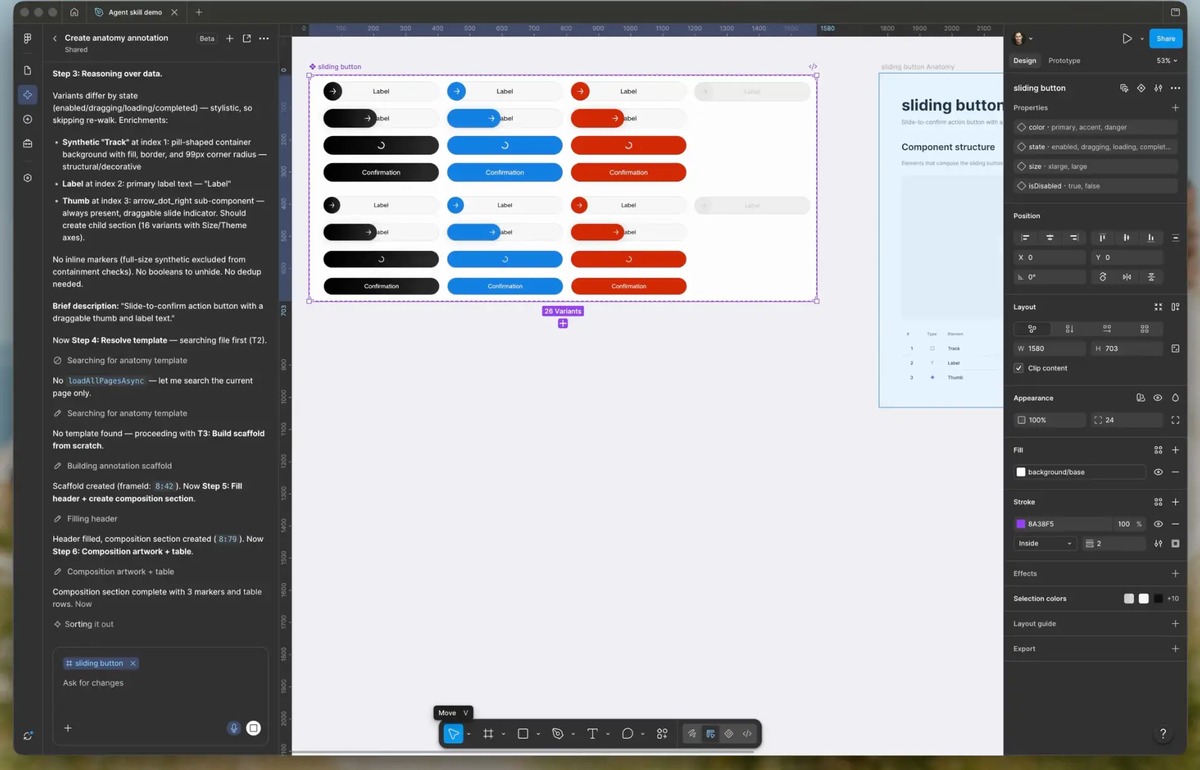Screen dimensions: 1200x770
Task: Open the Help question mark button
Action: coord(1163,734)
